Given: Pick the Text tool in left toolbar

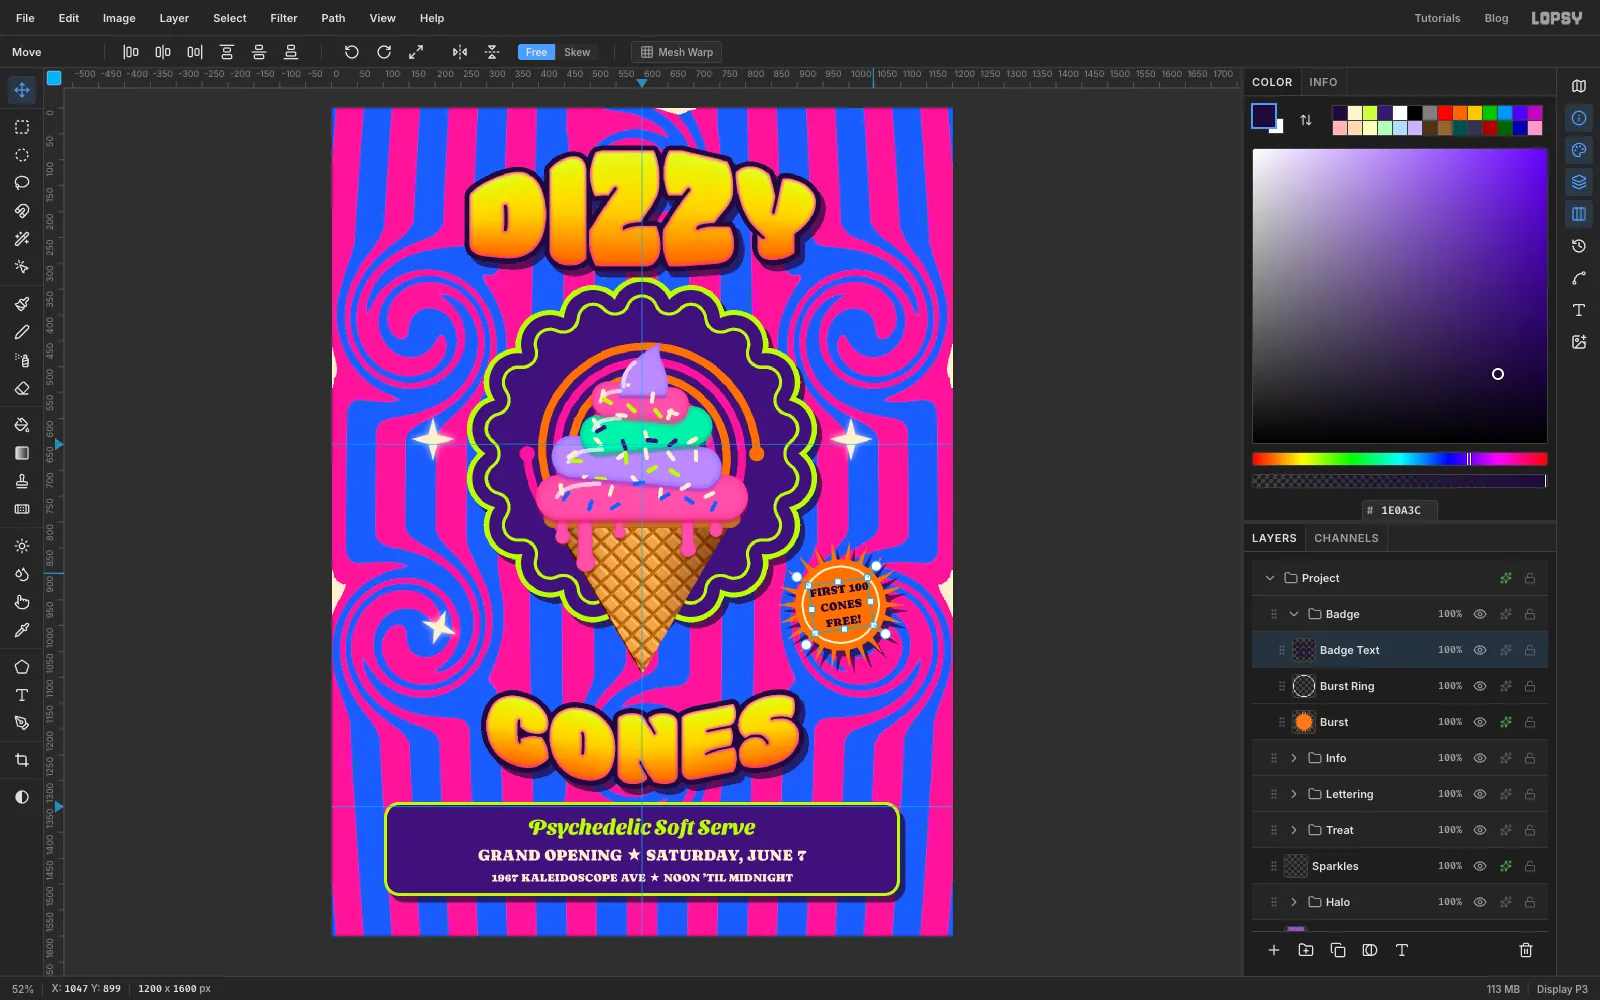Looking at the screenshot, I should point(22,695).
